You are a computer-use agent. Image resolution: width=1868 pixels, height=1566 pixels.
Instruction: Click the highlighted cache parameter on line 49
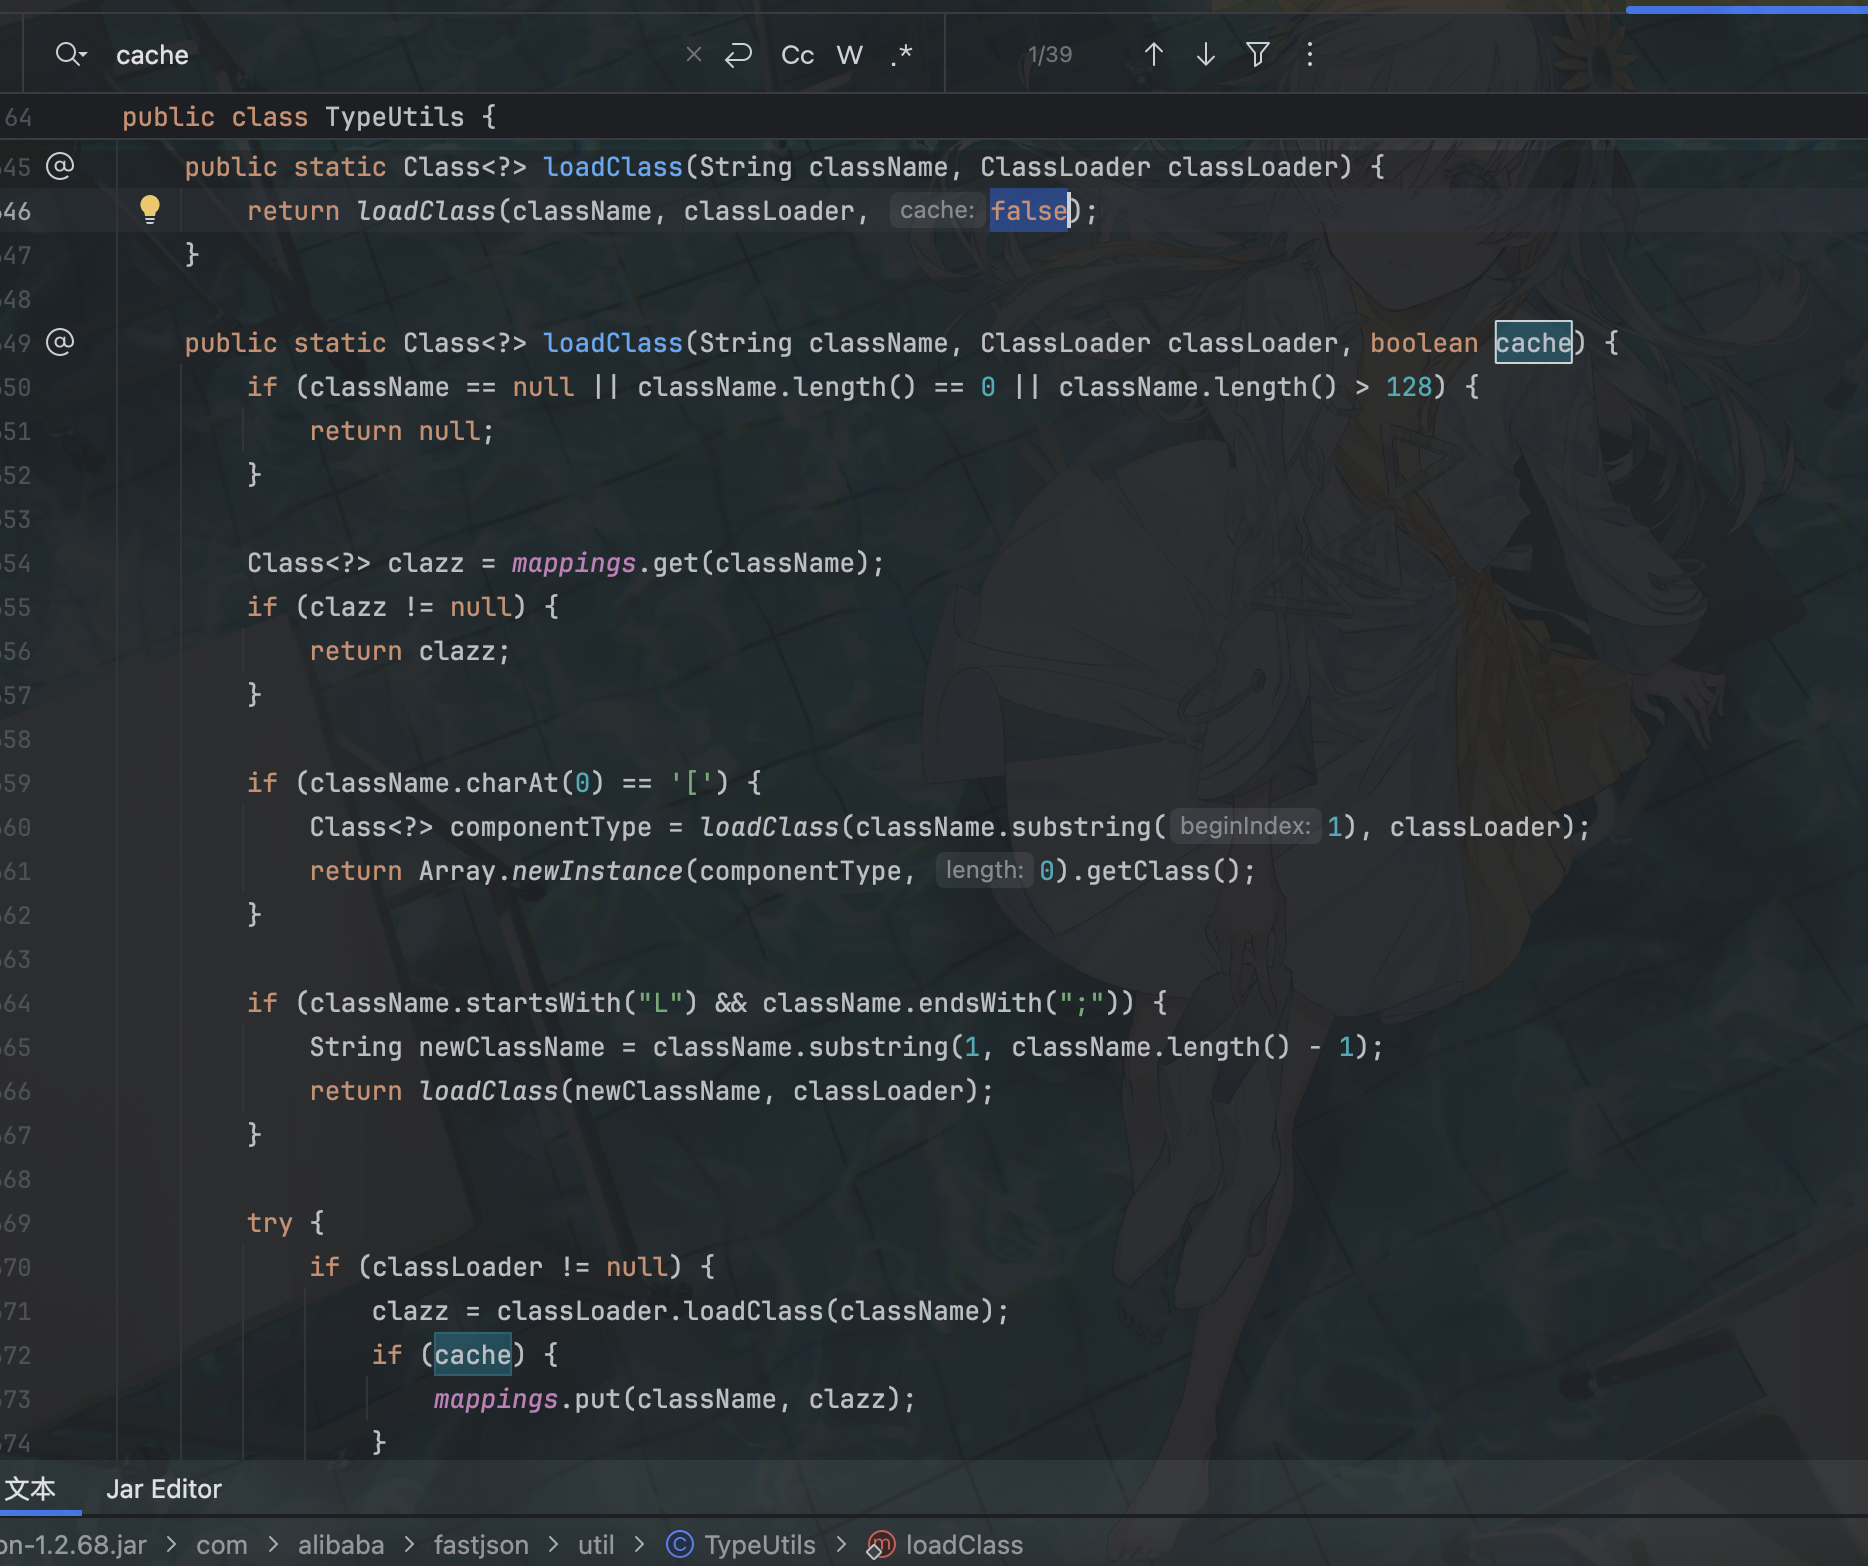[1533, 343]
